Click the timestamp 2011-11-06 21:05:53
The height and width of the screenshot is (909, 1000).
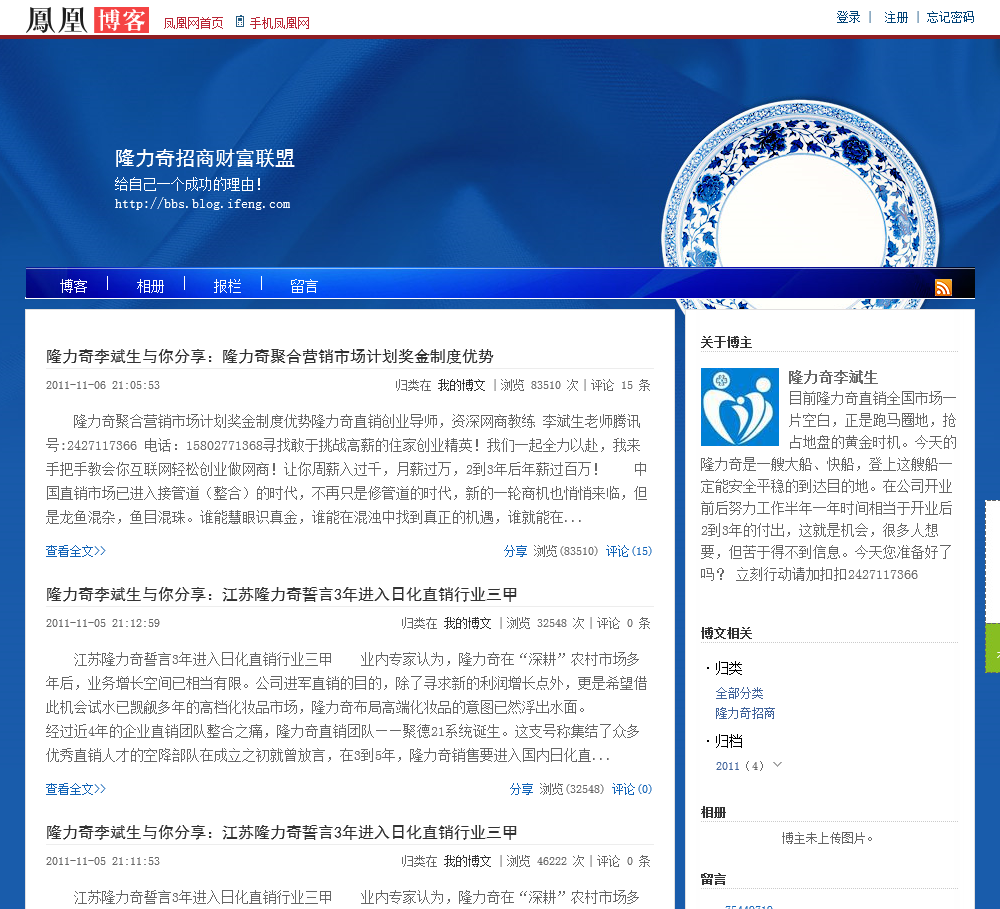(103, 385)
